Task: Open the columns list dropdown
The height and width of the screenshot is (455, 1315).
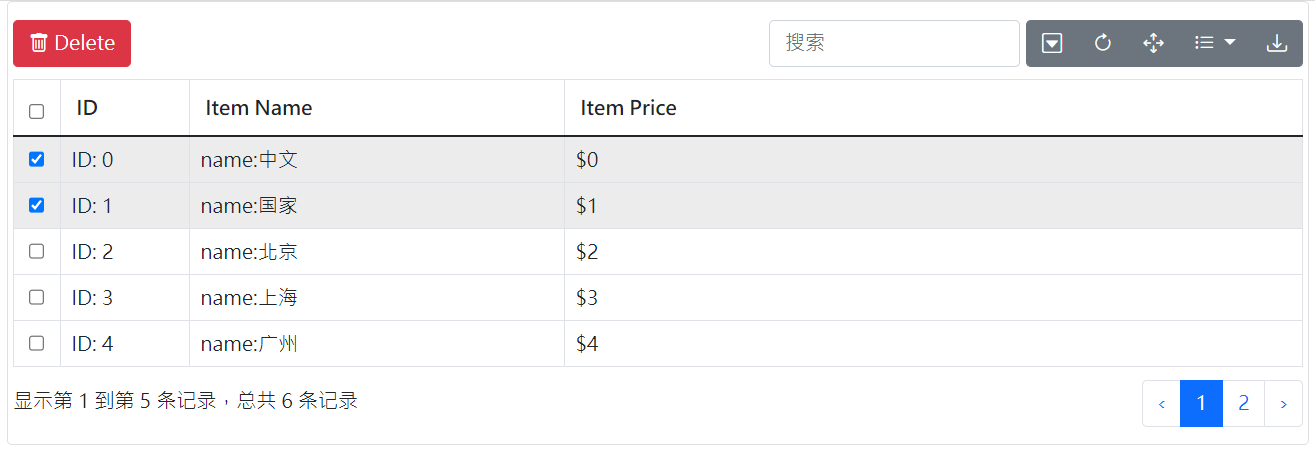Action: [x=1216, y=43]
